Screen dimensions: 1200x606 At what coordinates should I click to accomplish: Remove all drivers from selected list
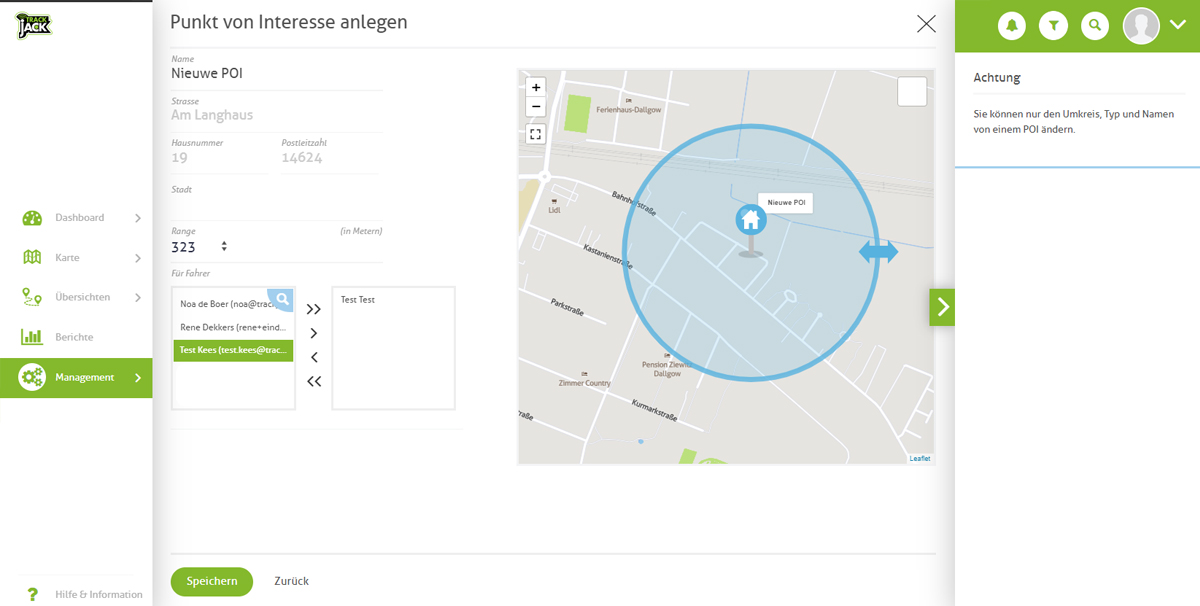pyautogui.click(x=314, y=381)
